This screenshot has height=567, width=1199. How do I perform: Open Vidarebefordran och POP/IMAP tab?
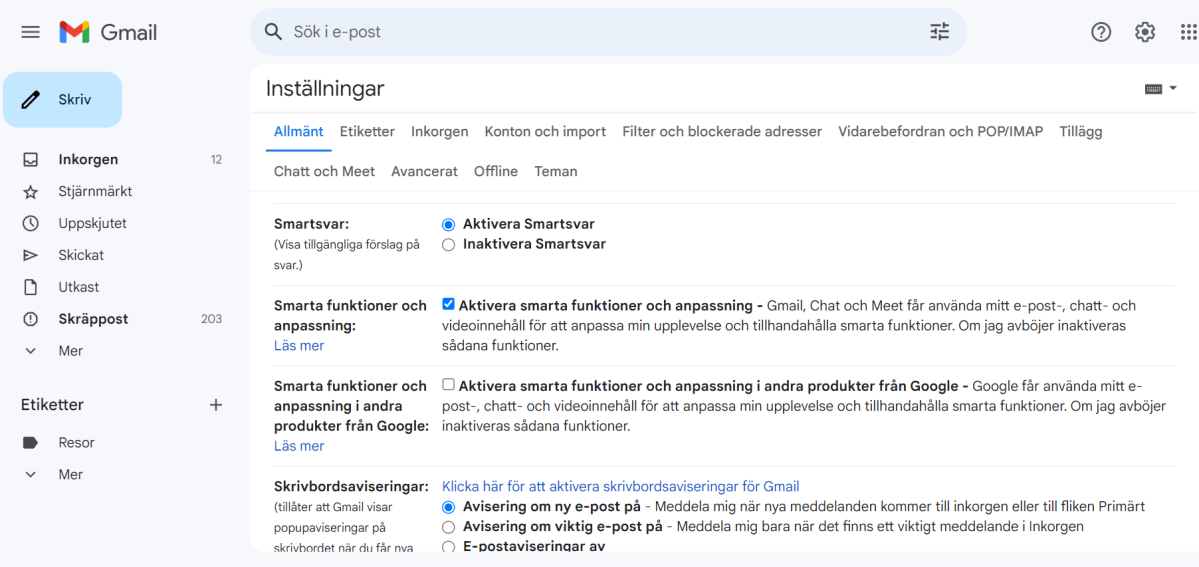941,132
